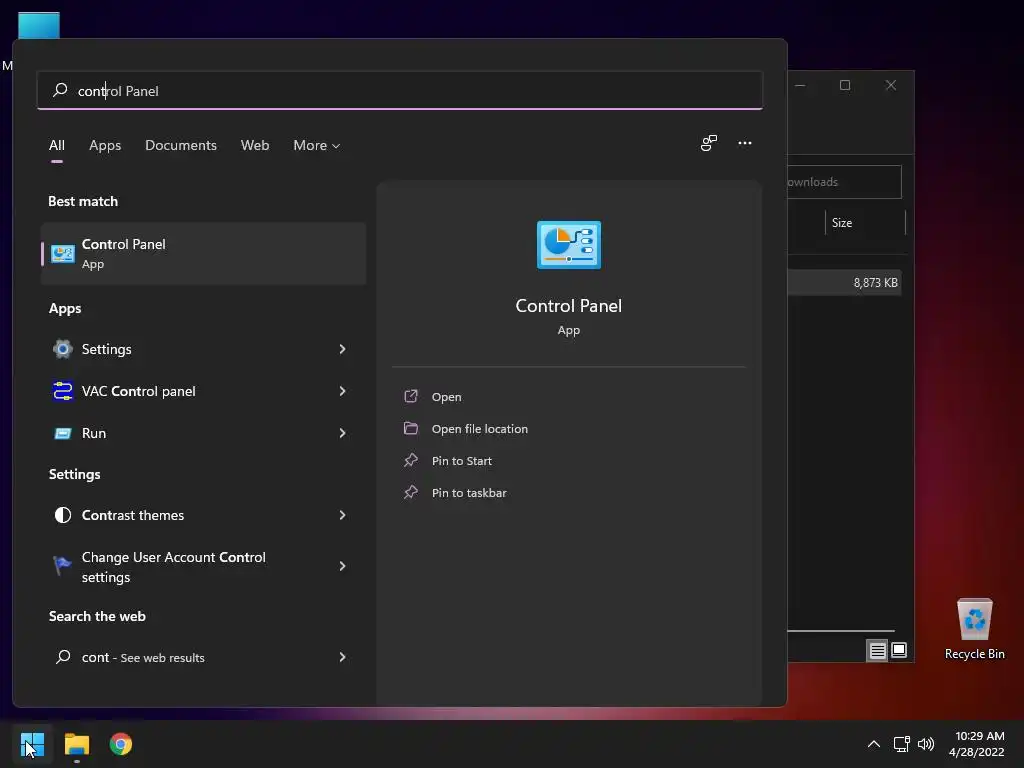Expand the Settings result options arrow
The image size is (1024, 768).
(x=342, y=349)
